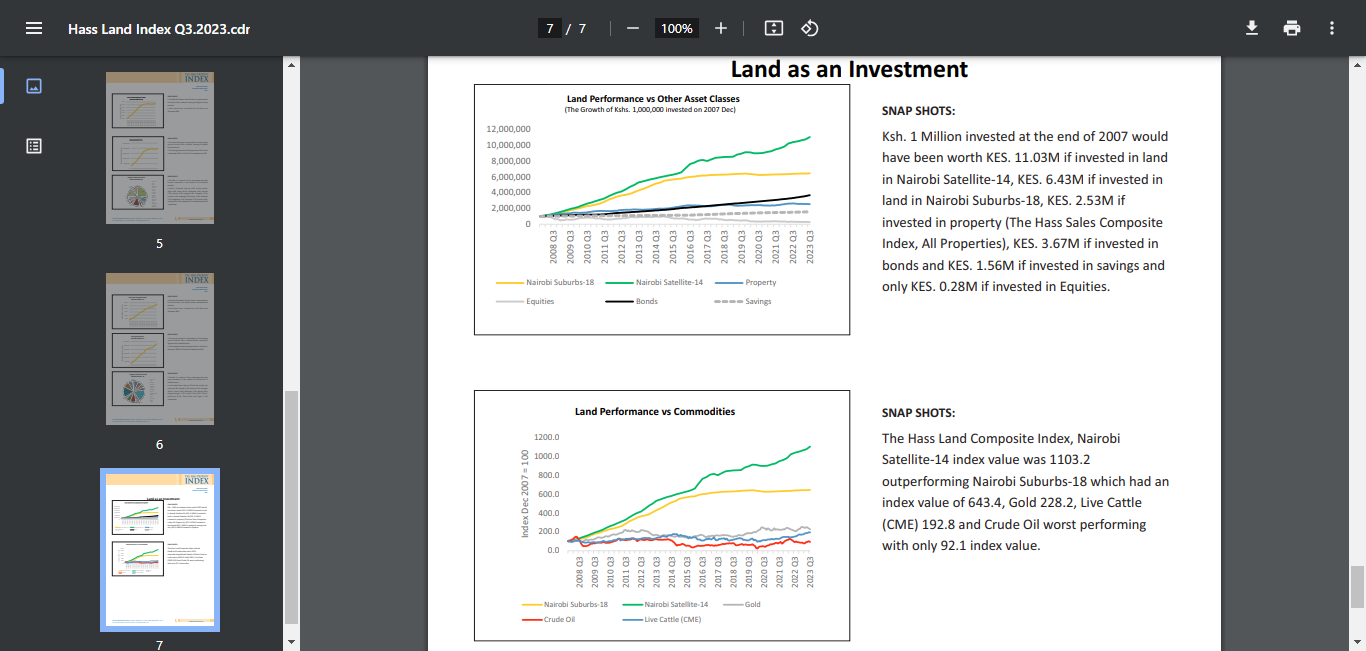Edit the current page number field

(549, 28)
